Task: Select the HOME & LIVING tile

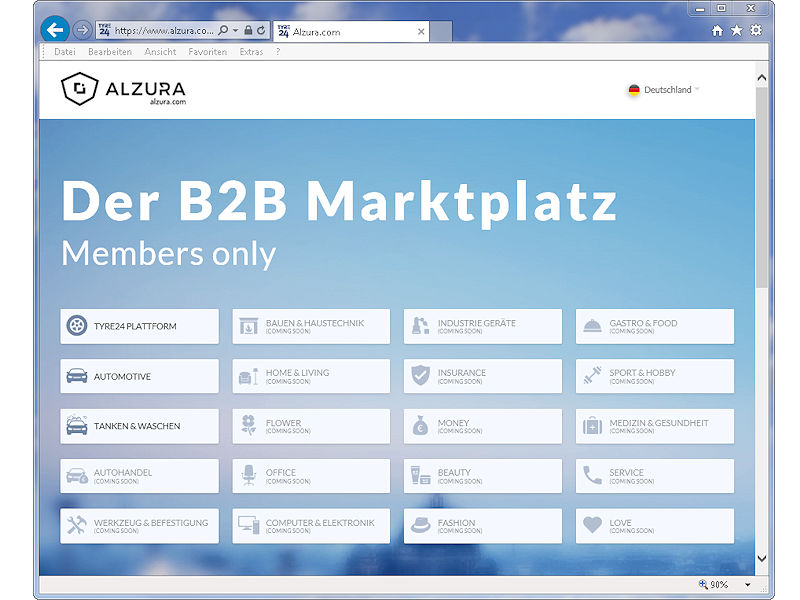Action: pos(311,376)
